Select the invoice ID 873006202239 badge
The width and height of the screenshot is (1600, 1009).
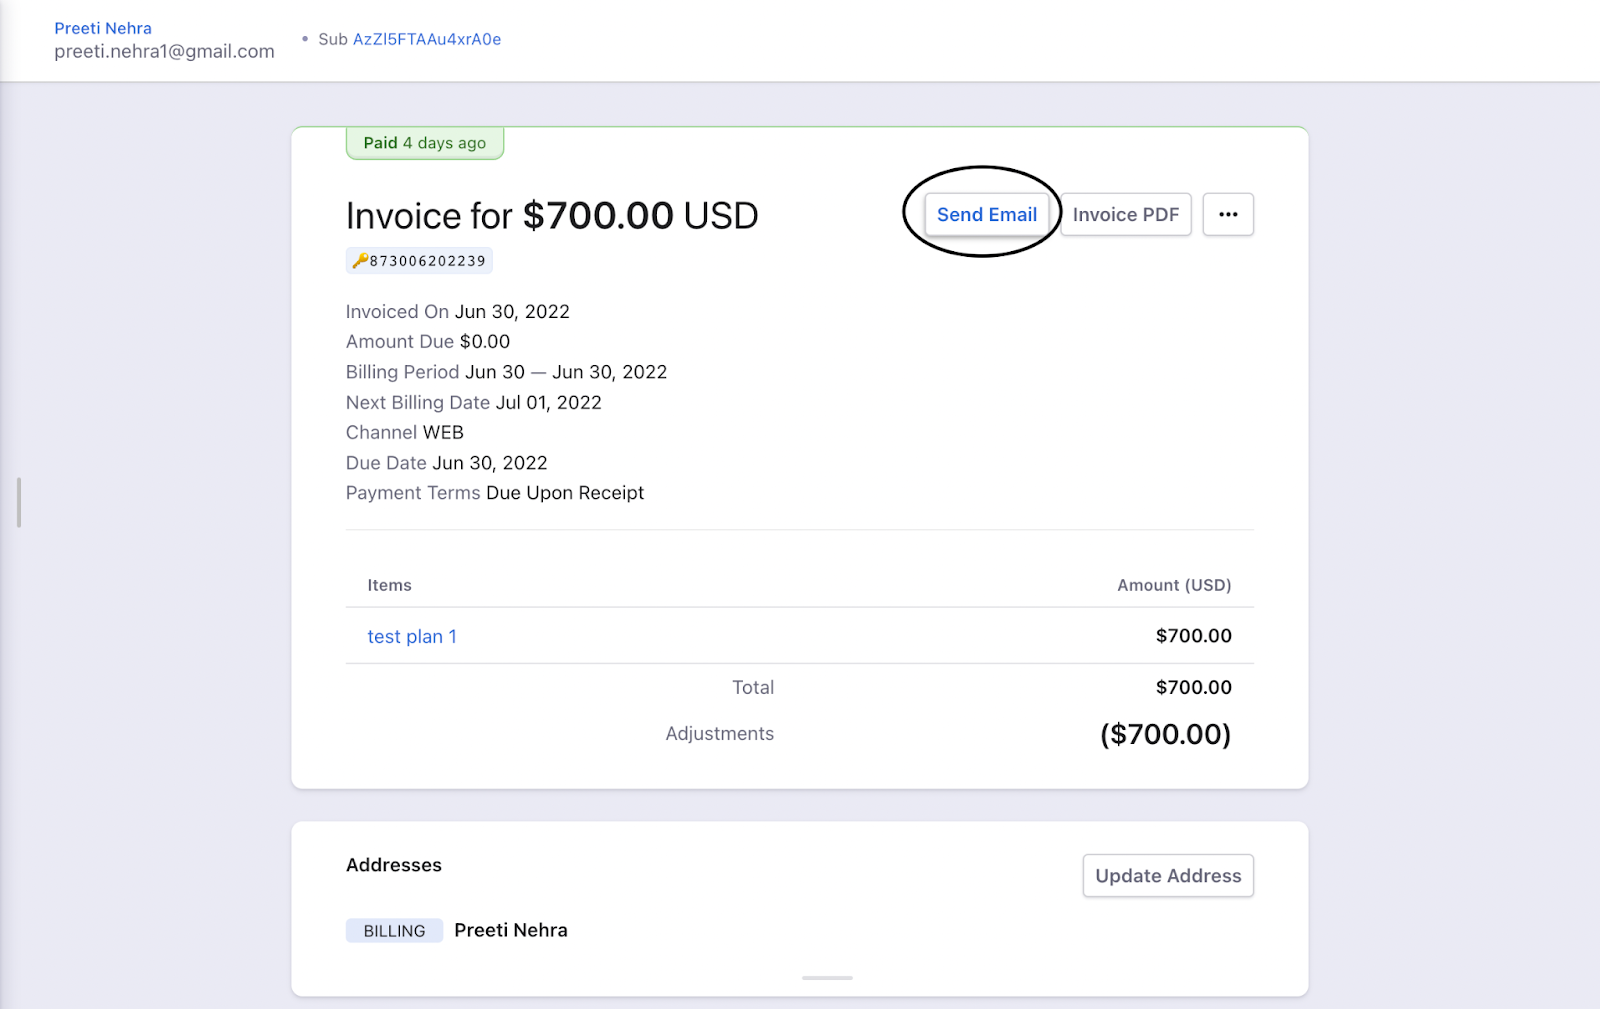coord(428,261)
